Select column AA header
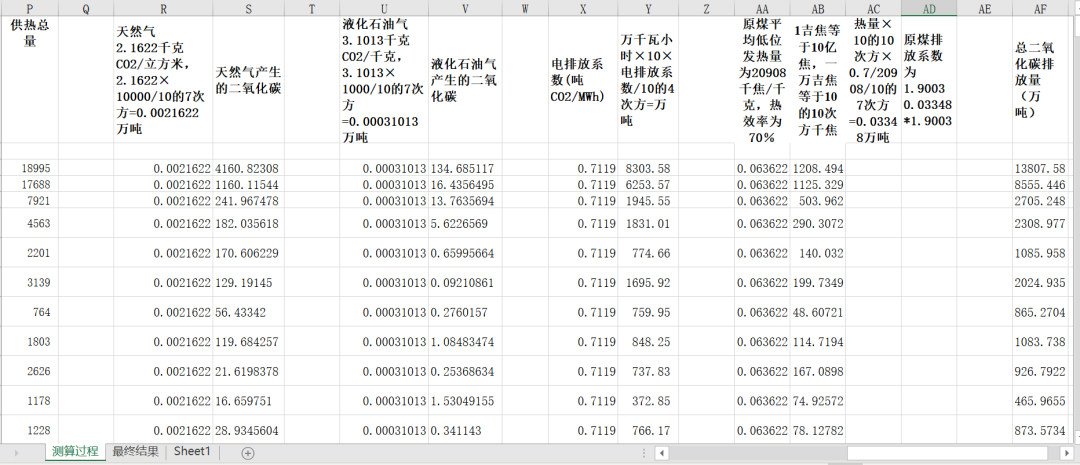This screenshot has width=1080, height=465. [x=762, y=8]
